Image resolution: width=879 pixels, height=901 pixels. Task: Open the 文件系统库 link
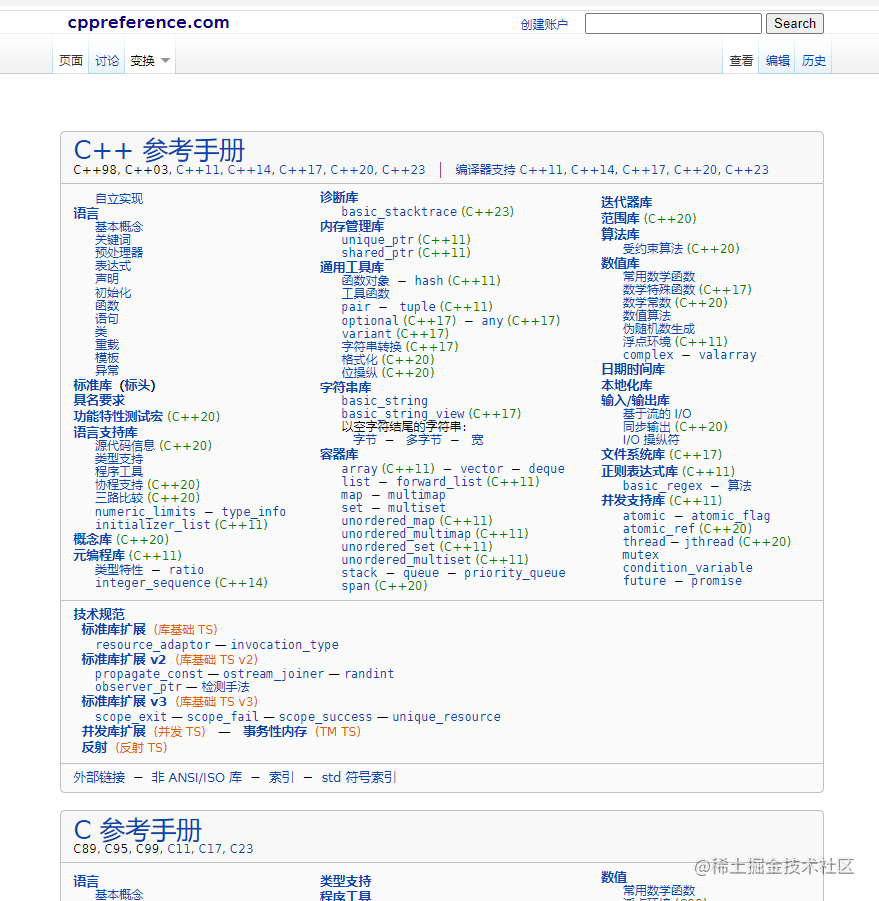[633, 455]
